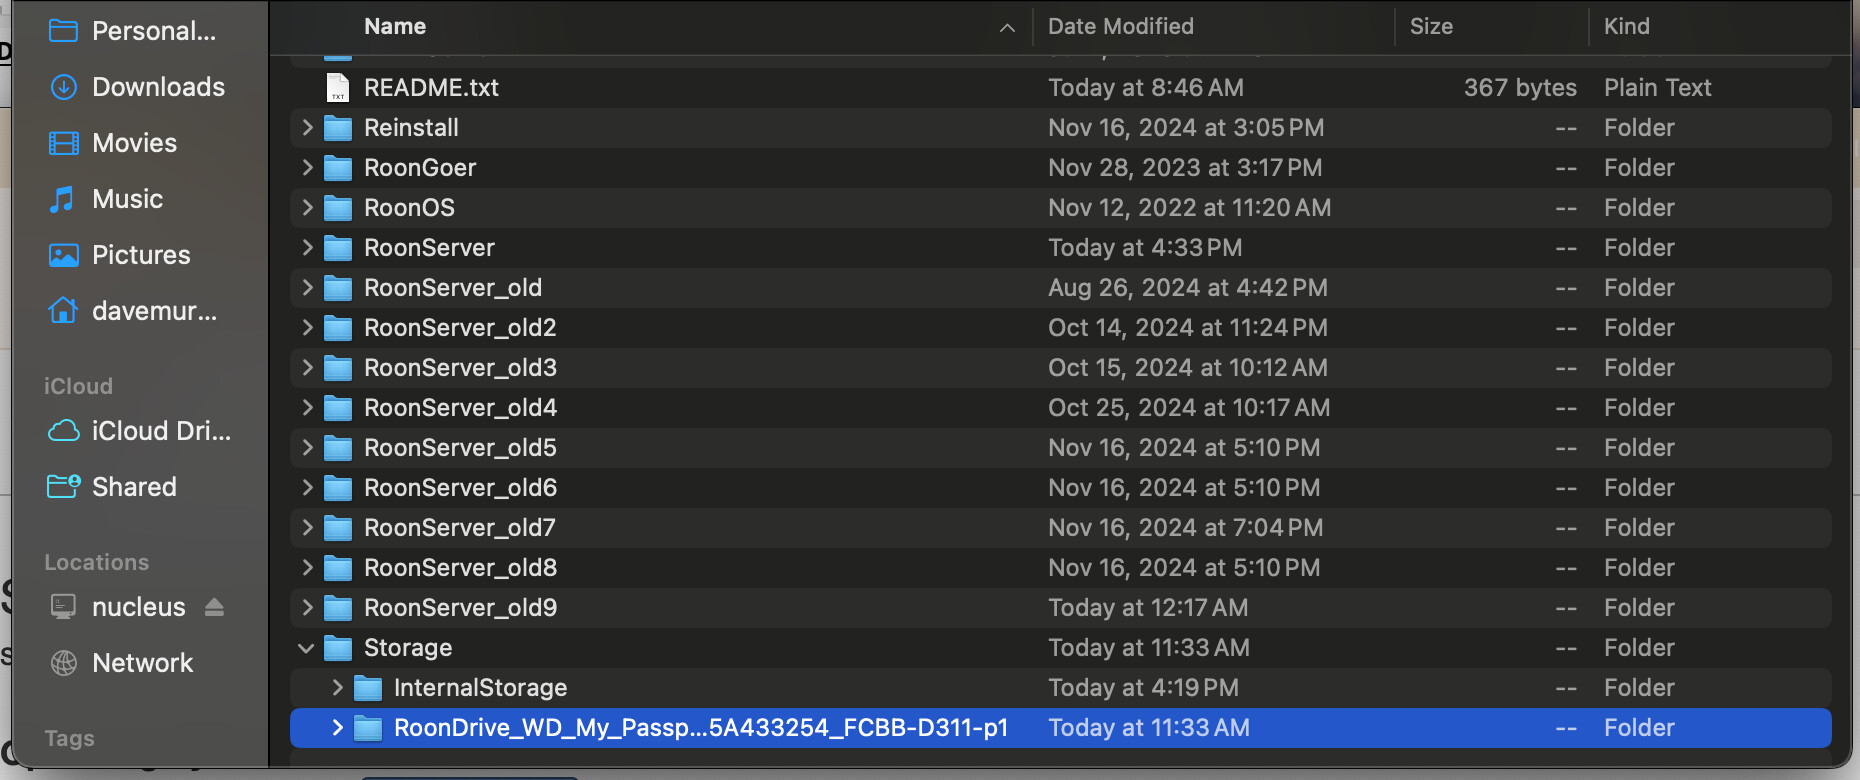Screen dimensions: 1860x780
Task: Expand the InternalStorage folder
Action: (x=337, y=688)
